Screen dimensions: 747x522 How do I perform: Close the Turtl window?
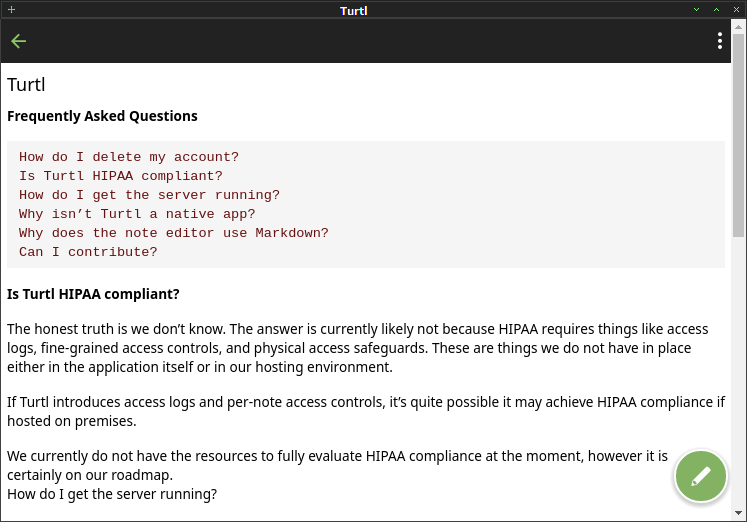click(736, 10)
